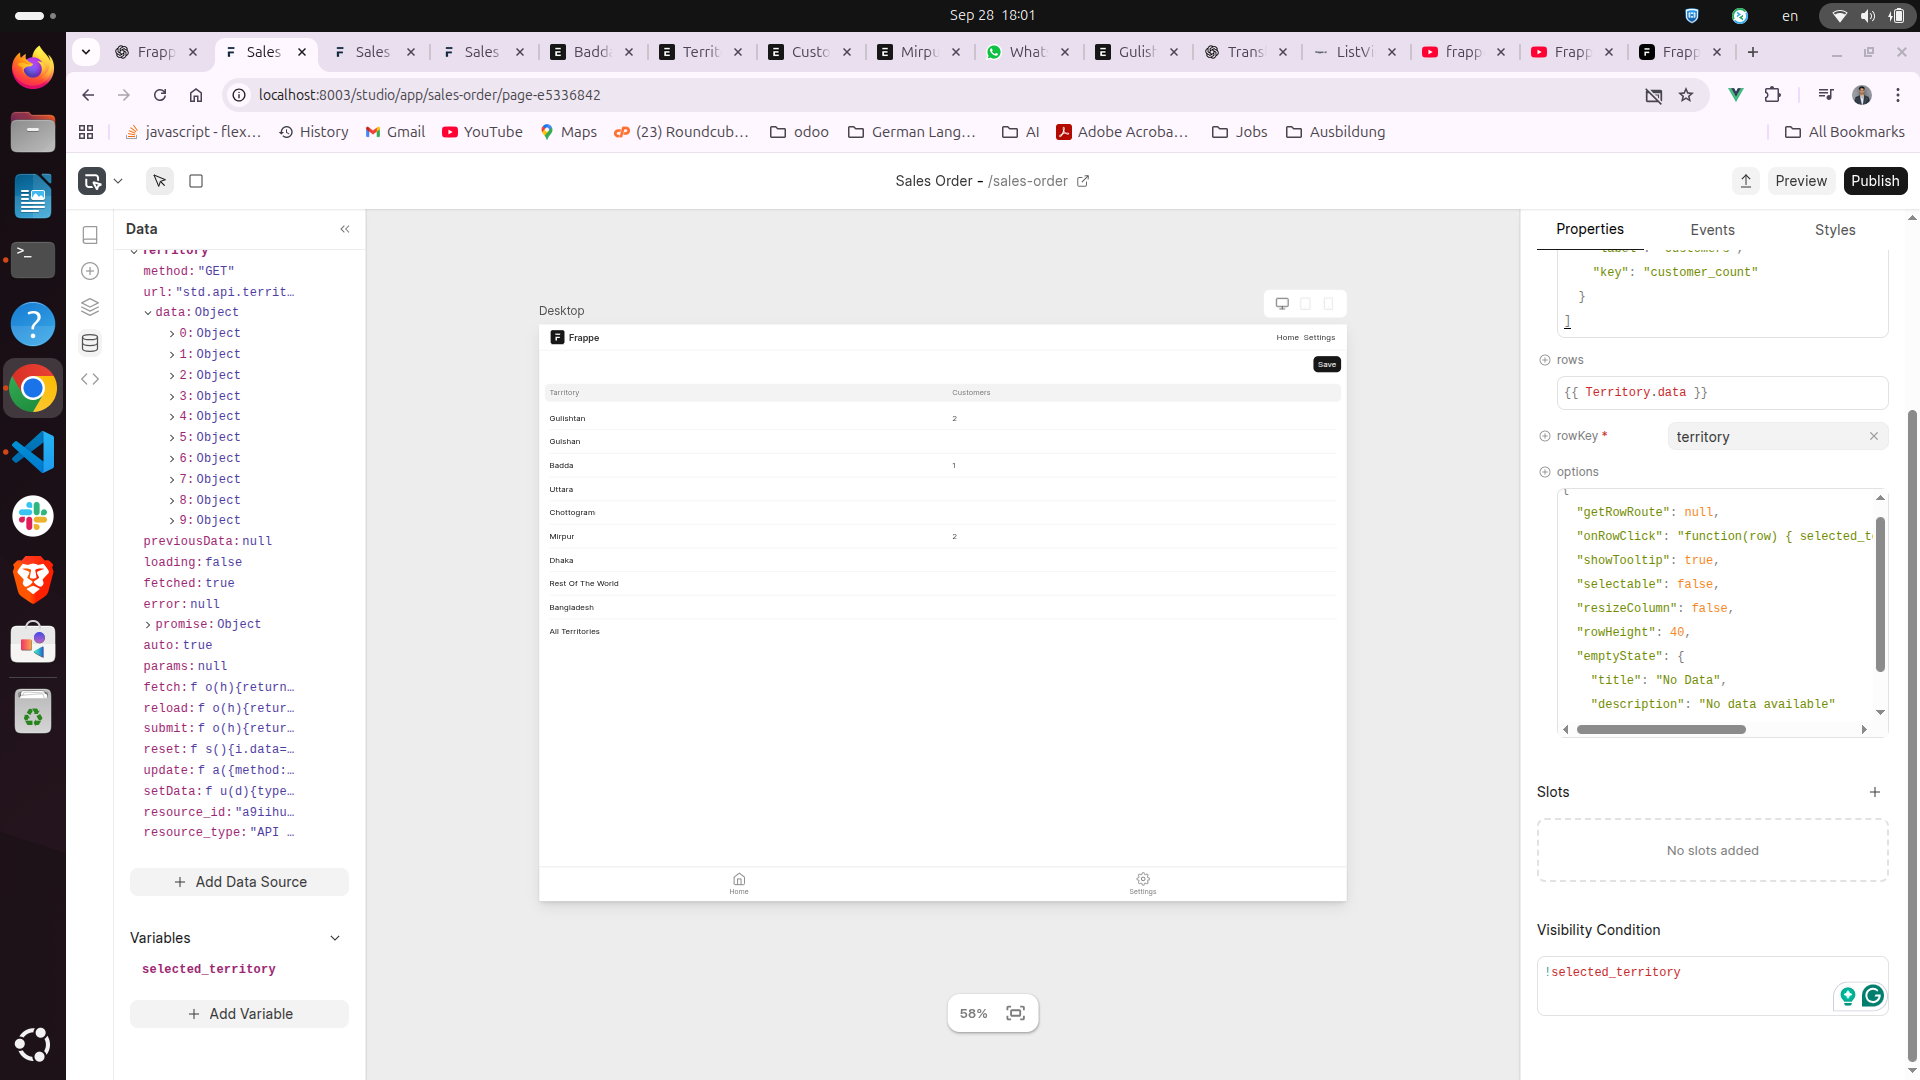Click the Add component plus sidebar icon
Screen dimensions: 1920x1080
90,271
